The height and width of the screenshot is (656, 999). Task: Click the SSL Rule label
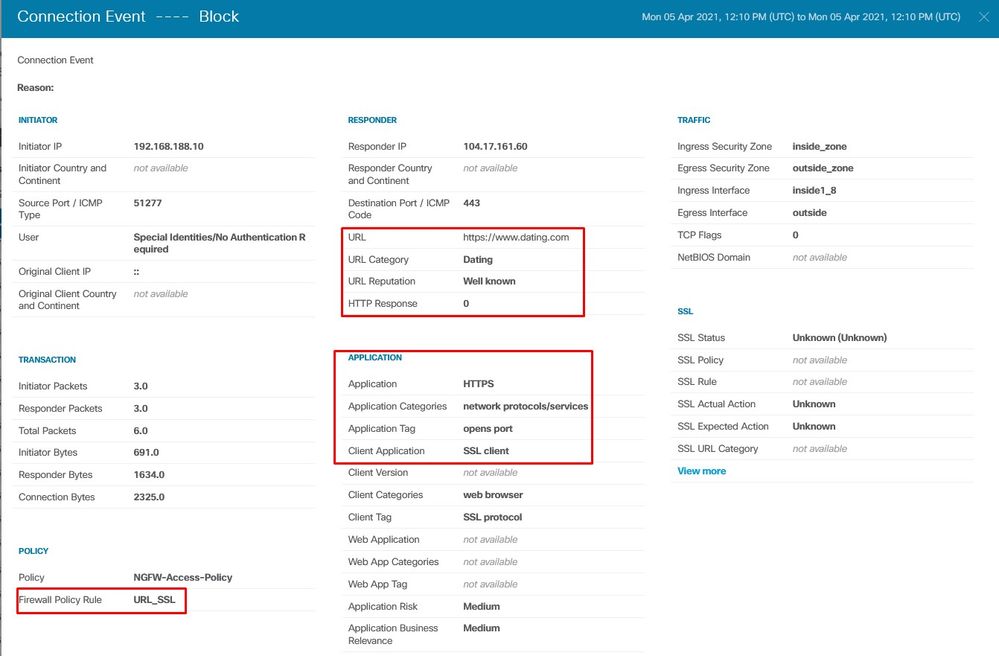(697, 381)
